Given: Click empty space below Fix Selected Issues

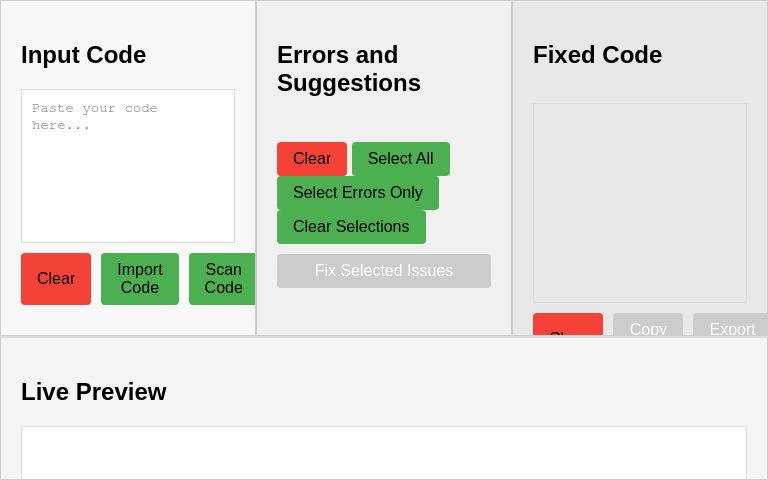Looking at the screenshot, I should point(384,312).
